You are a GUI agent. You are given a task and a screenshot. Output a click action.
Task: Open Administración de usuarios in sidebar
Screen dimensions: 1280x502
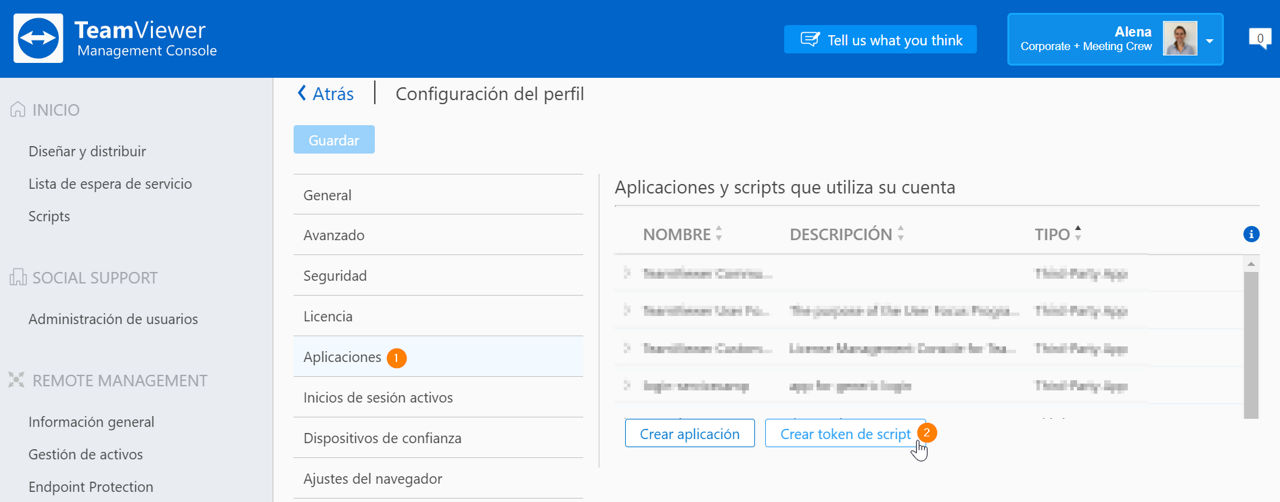(x=113, y=319)
